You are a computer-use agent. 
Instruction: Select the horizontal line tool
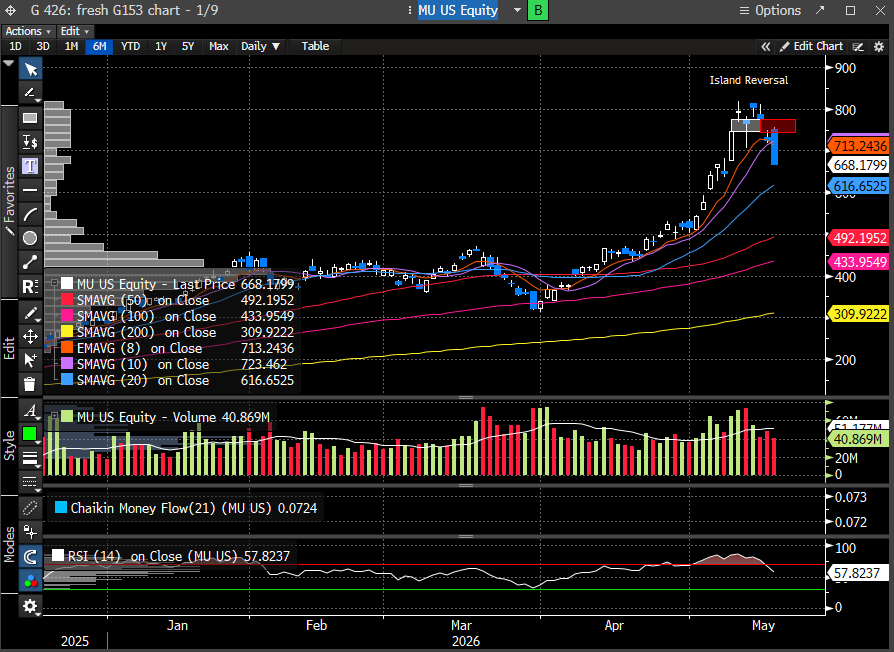click(30, 190)
